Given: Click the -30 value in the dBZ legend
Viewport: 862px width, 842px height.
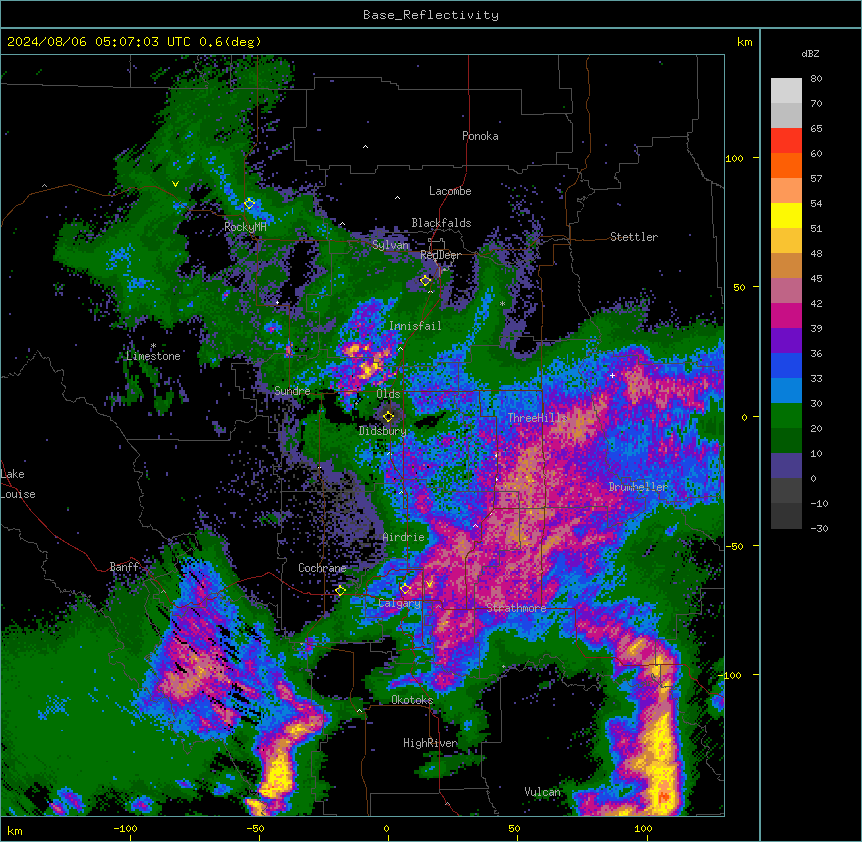Looking at the screenshot, I should tap(819, 529).
